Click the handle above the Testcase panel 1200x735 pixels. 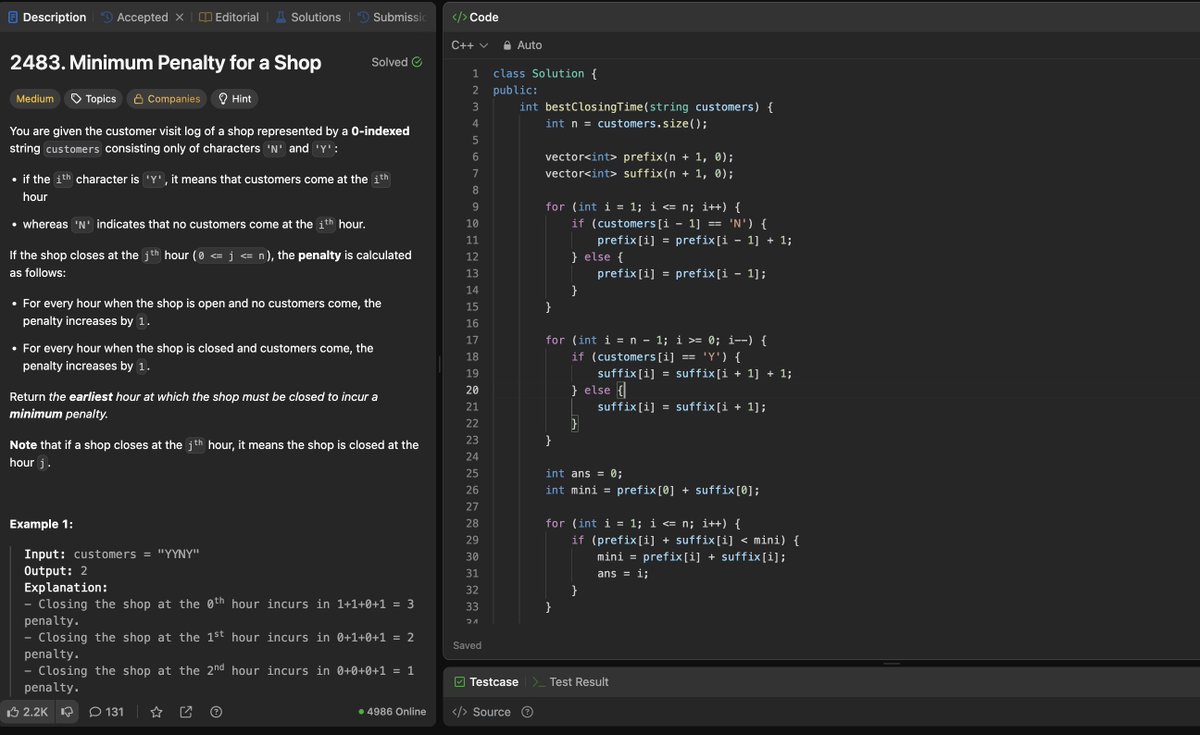point(891,664)
